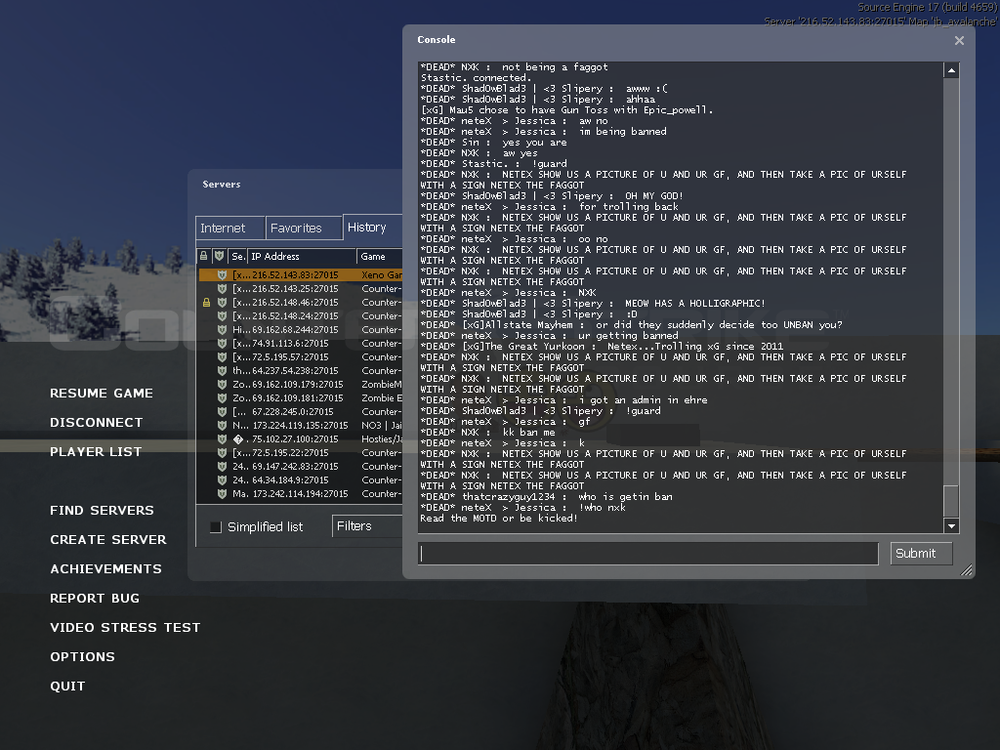Click VAC shield icon on 216.52.143.25 row
The image size is (1000, 750).
pos(222,288)
